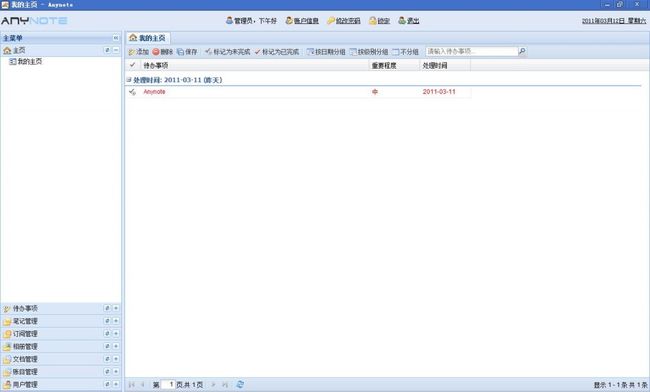Select the 我的主页 tab

[147, 38]
